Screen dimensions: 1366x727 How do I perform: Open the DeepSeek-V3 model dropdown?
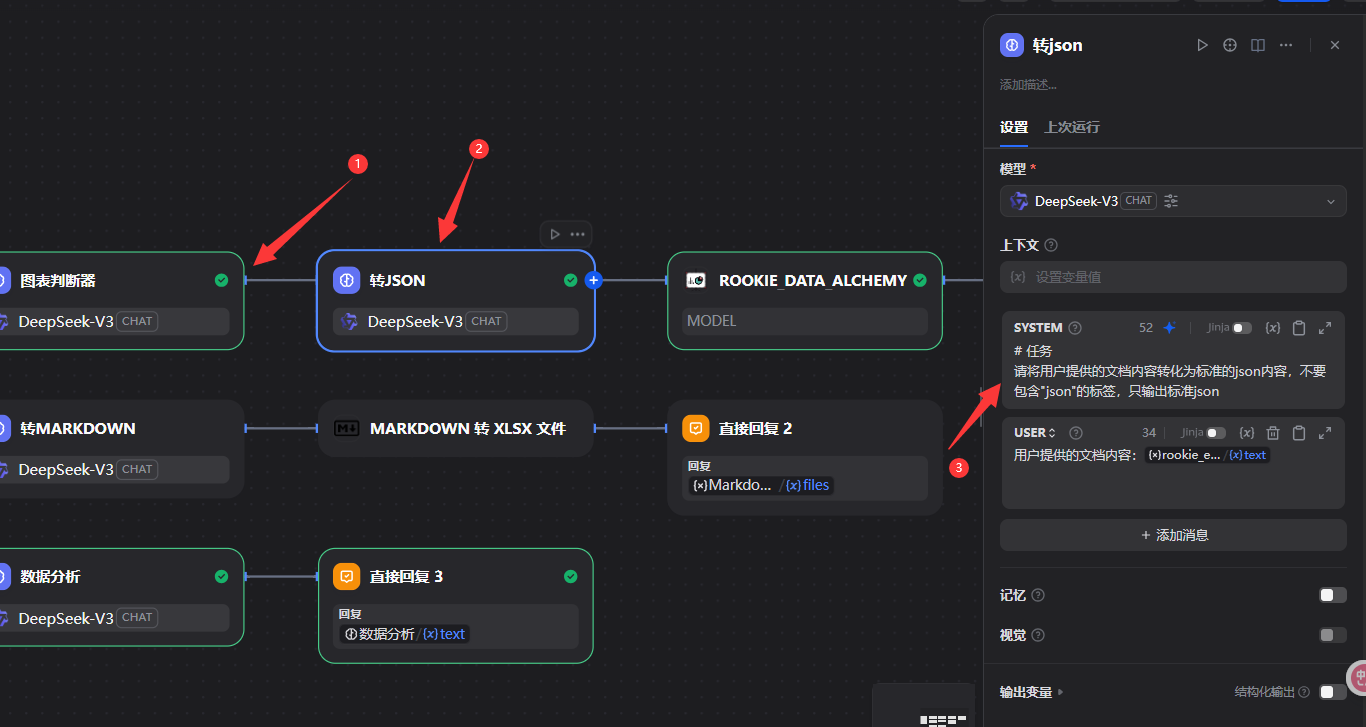[1173, 201]
